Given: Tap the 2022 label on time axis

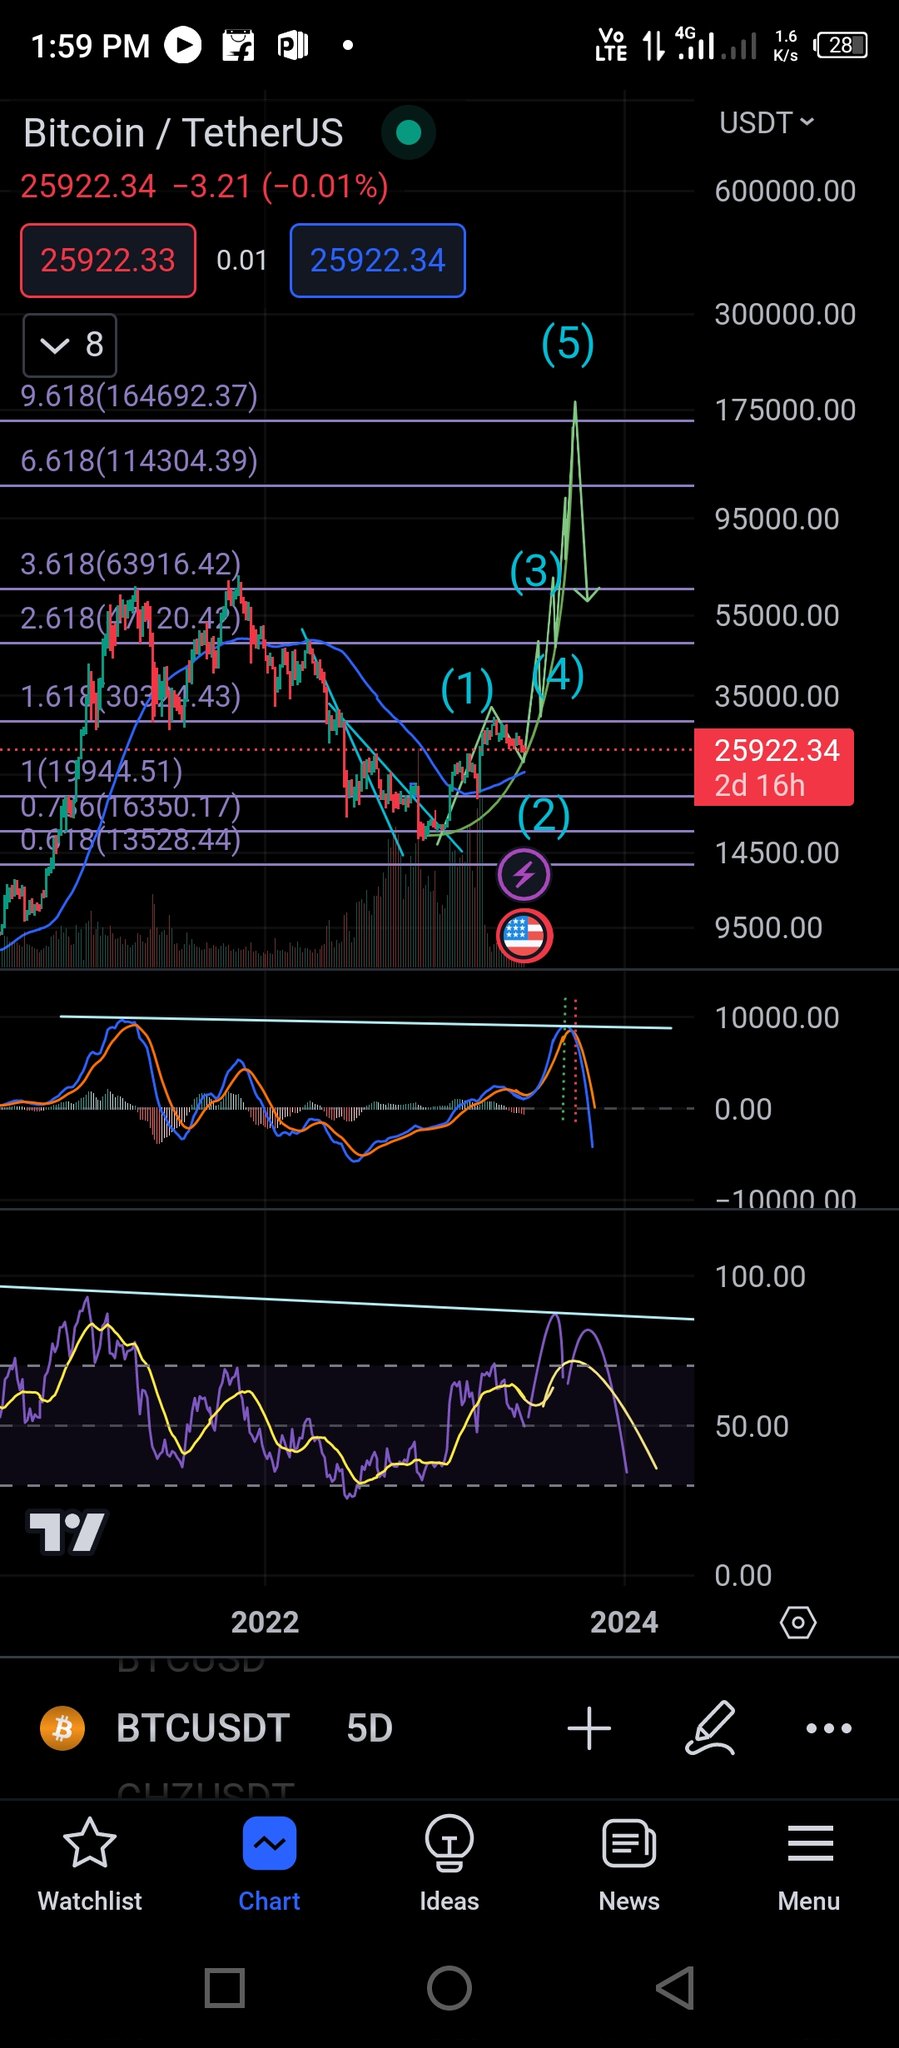Looking at the screenshot, I should tap(265, 1622).
